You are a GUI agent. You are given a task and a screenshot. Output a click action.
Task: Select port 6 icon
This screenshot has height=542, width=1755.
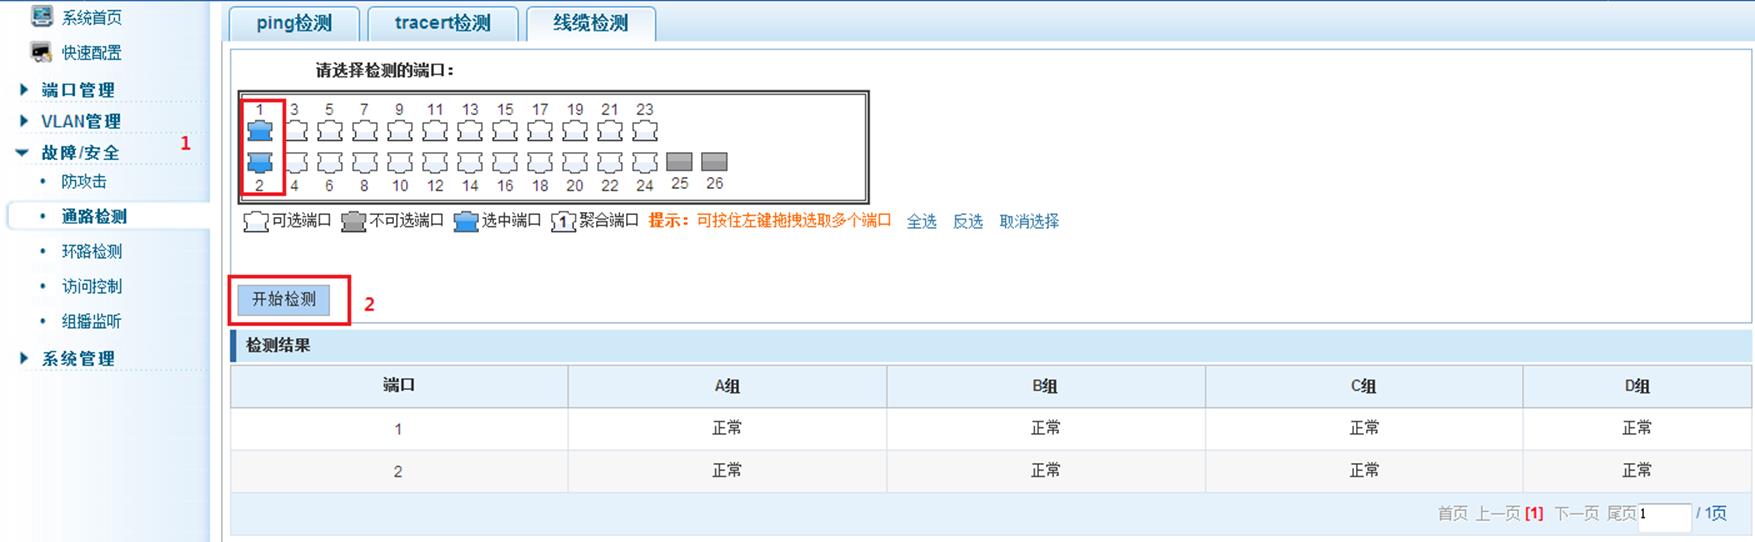(x=330, y=162)
